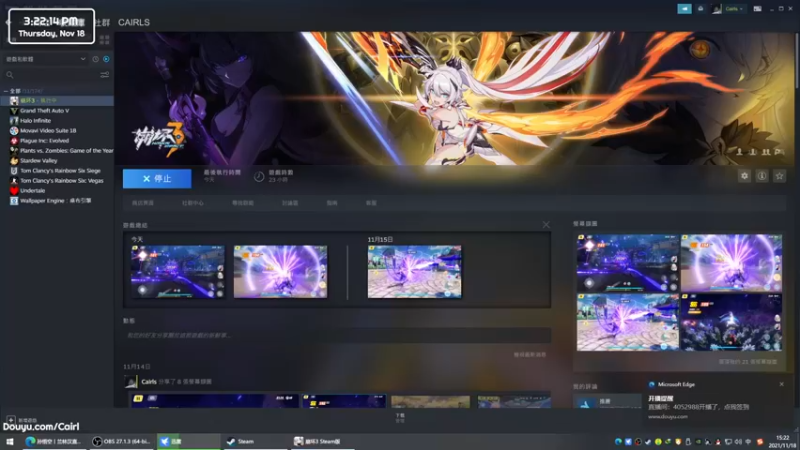800x450 pixels.
Task: Open bottom-right screenshot in screenshots panel
Action: coord(731,322)
